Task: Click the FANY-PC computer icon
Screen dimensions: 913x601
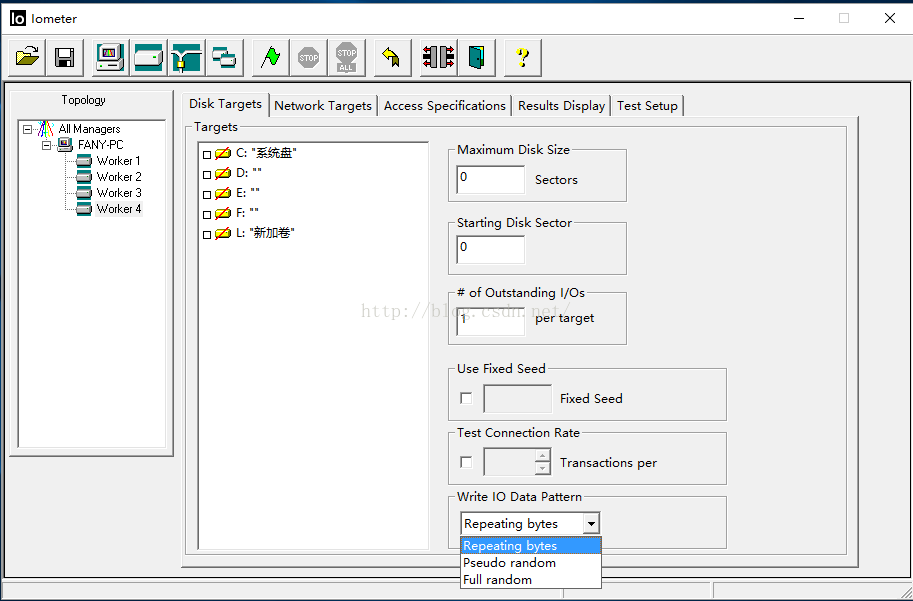Action: tap(65, 145)
